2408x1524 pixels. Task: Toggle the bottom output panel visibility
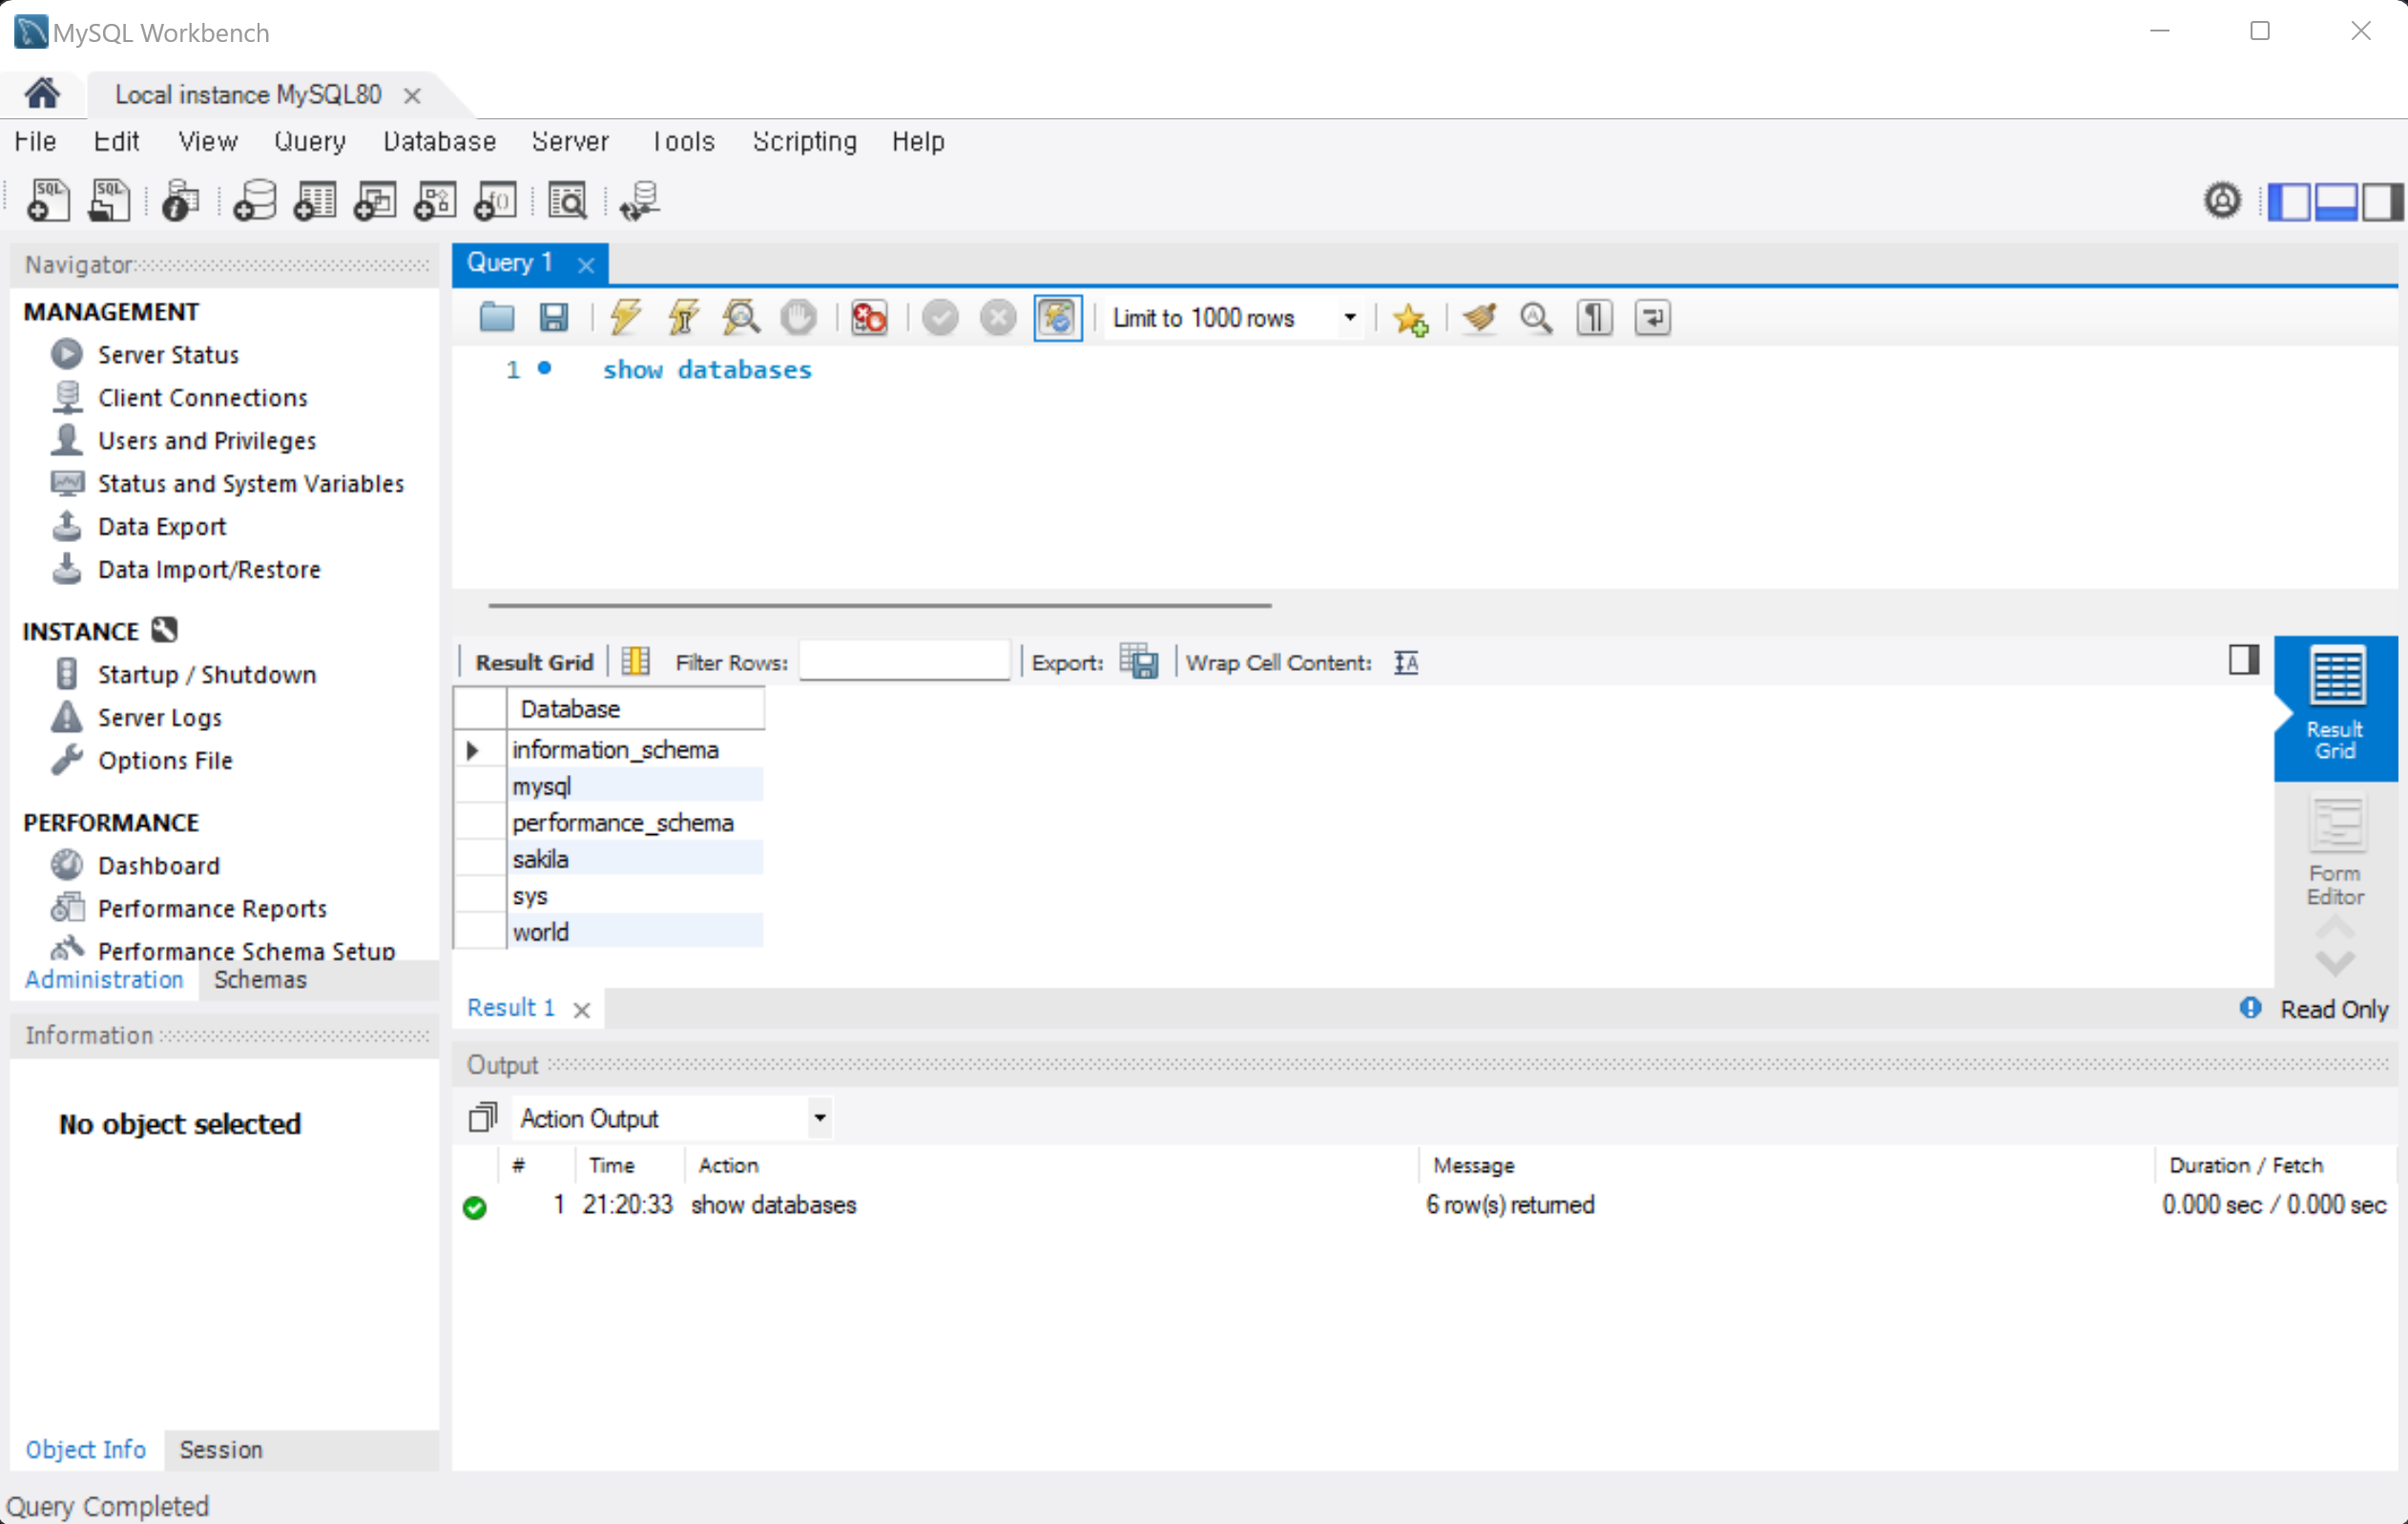coord(2336,201)
